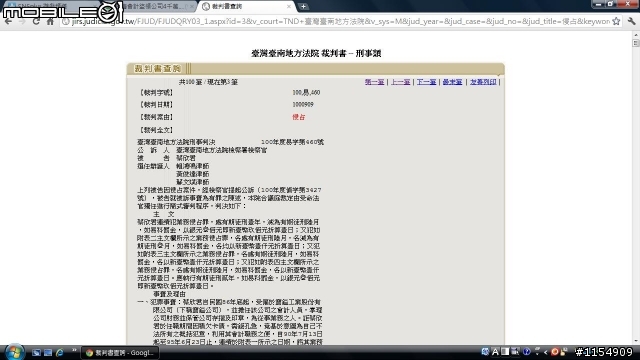This screenshot has height=360, width=640.
Task: Click the language bar help question icon
Action: 527,352
